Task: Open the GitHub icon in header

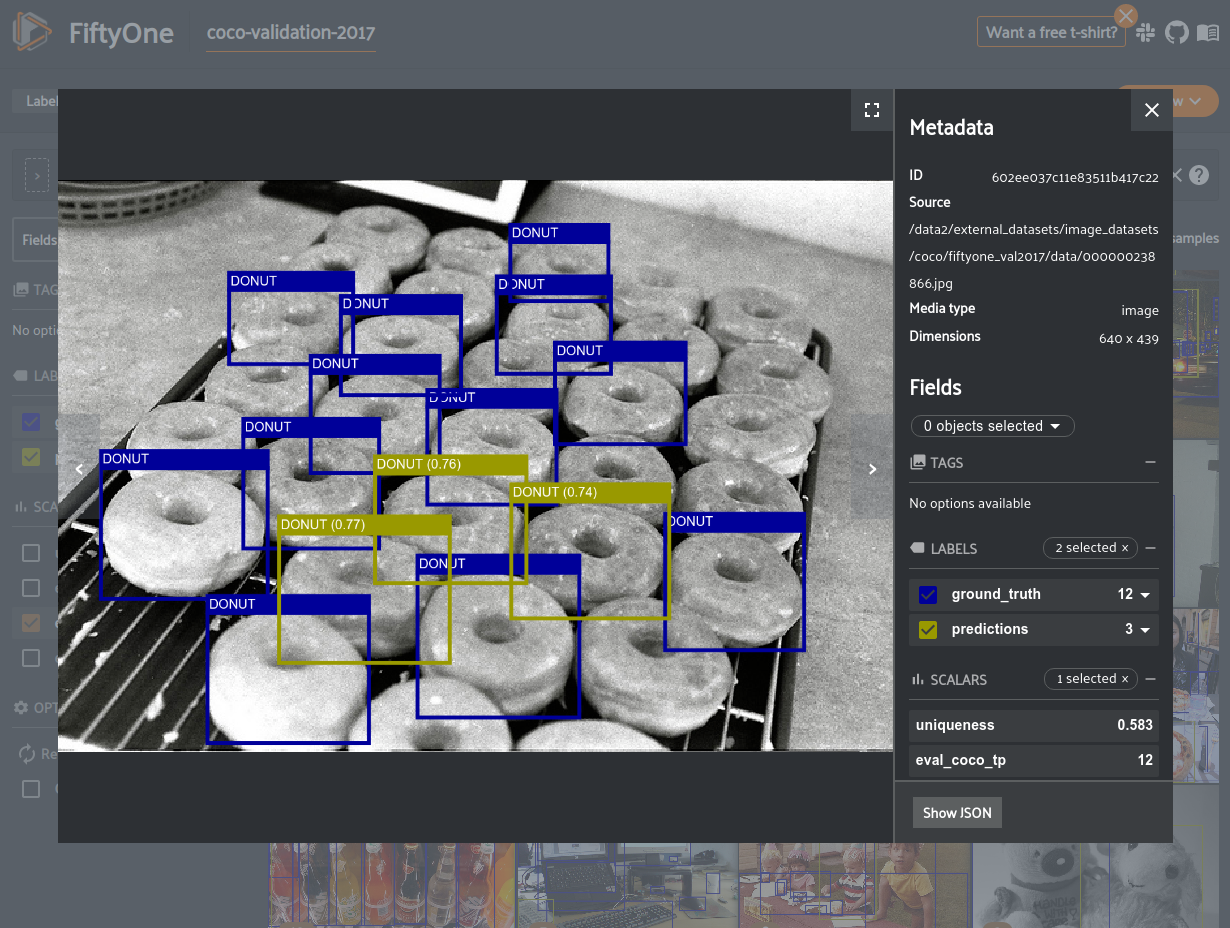Action: point(1177,33)
